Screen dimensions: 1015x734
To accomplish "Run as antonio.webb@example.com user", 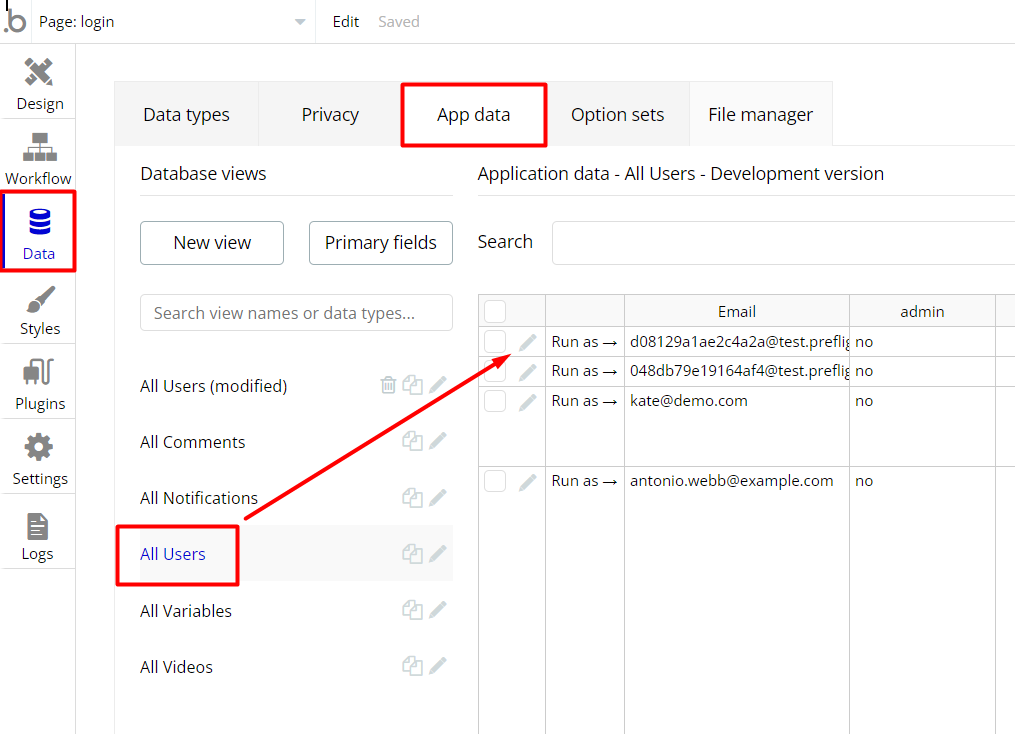I will click(x=585, y=481).
